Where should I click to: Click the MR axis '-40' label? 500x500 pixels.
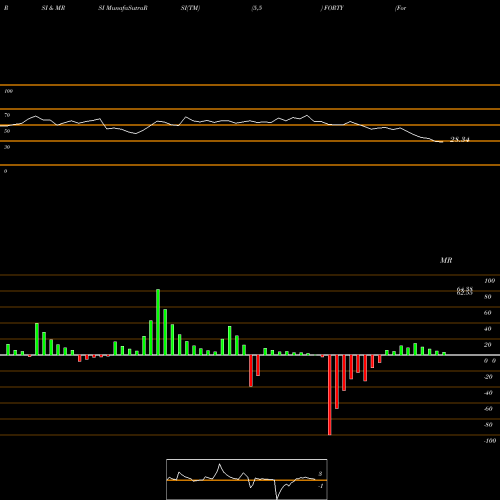point(488,393)
